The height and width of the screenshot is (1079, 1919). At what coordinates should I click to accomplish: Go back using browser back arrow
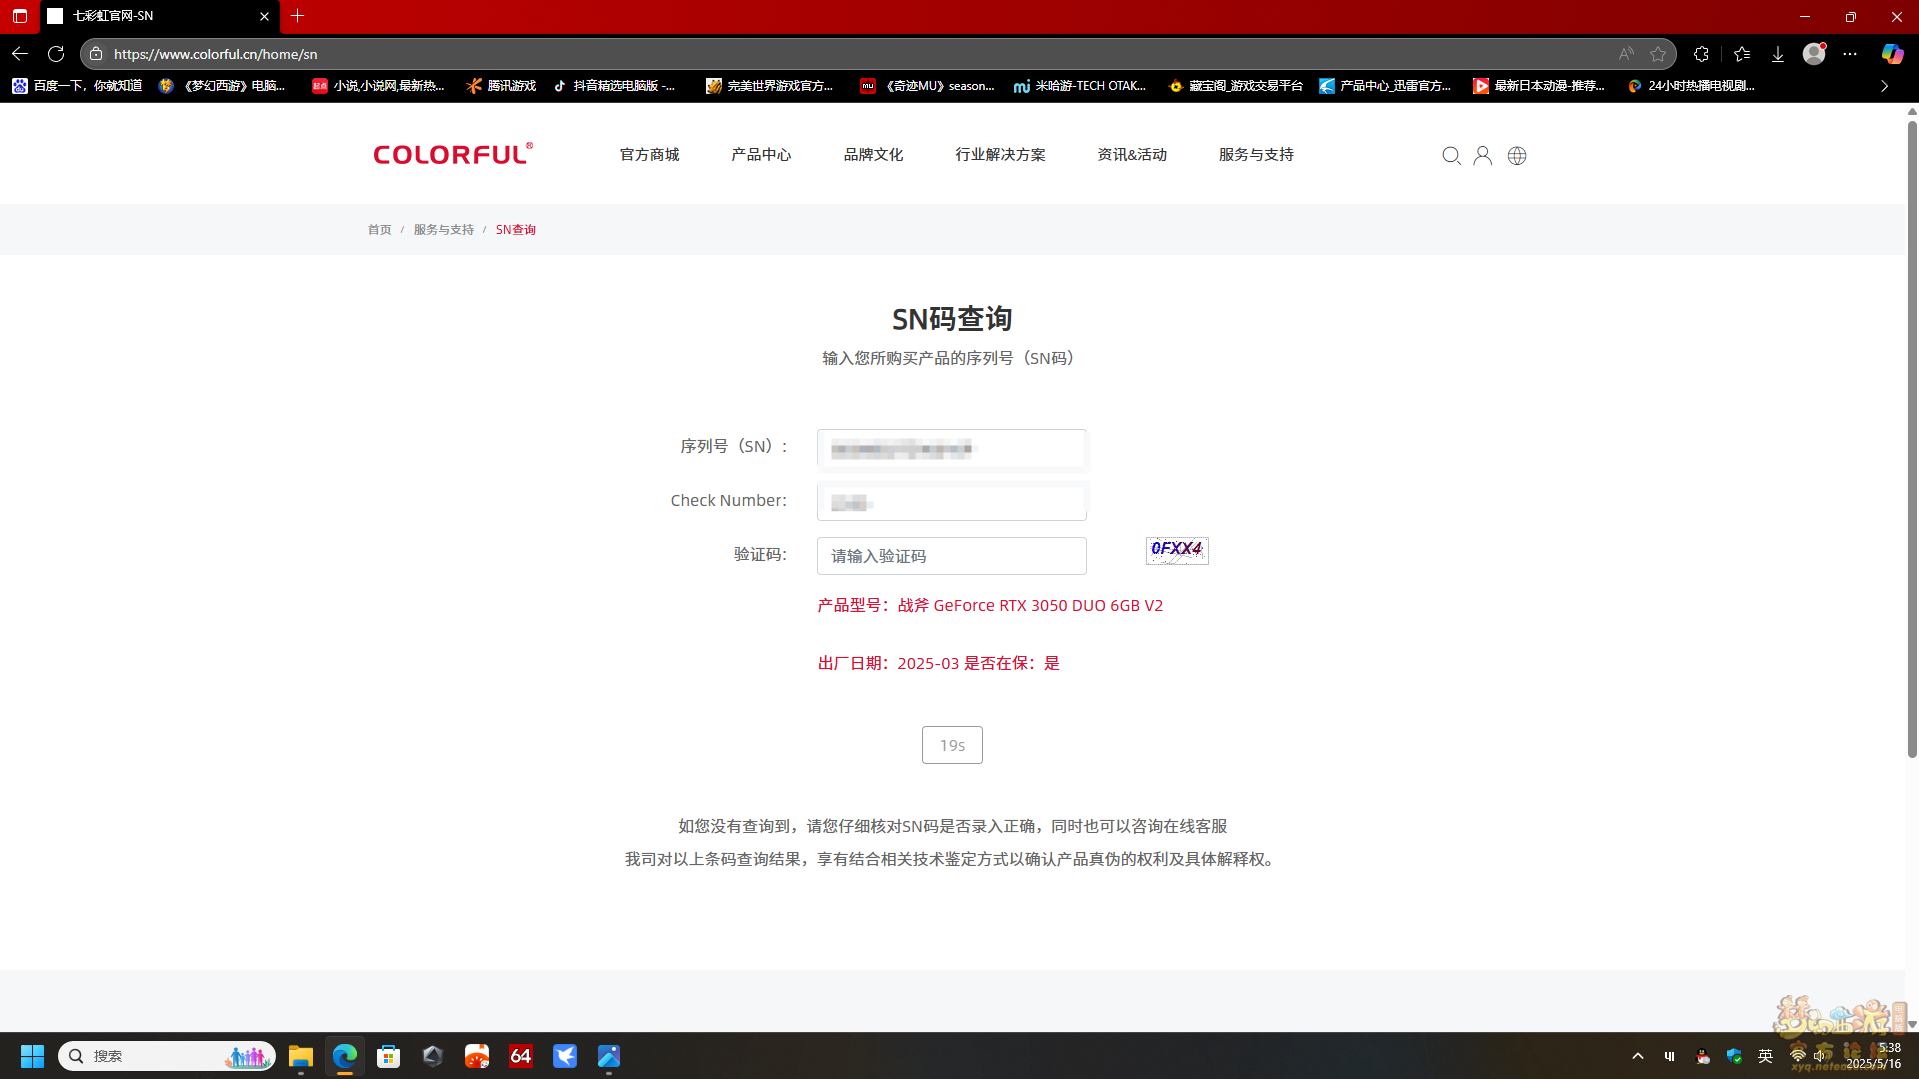coord(20,54)
